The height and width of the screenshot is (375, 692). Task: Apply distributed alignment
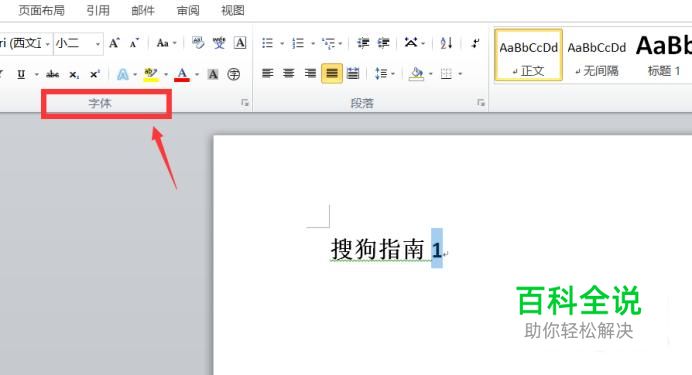(x=353, y=74)
